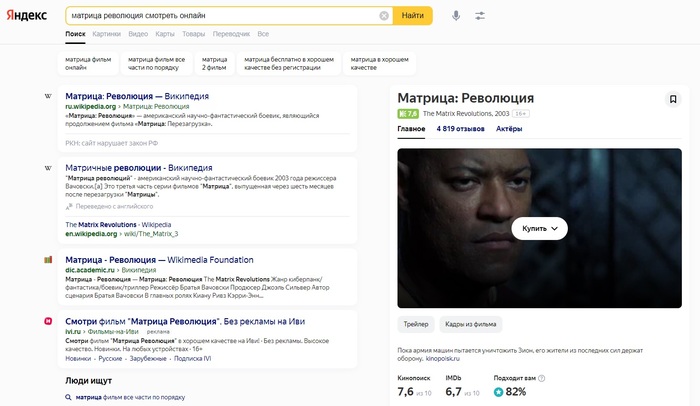Open search settings sliders icon
The image size is (700, 406).
(481, 15)
